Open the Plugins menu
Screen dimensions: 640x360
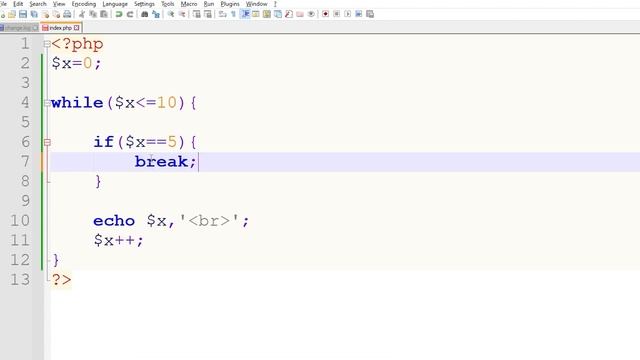coord(230,4)
